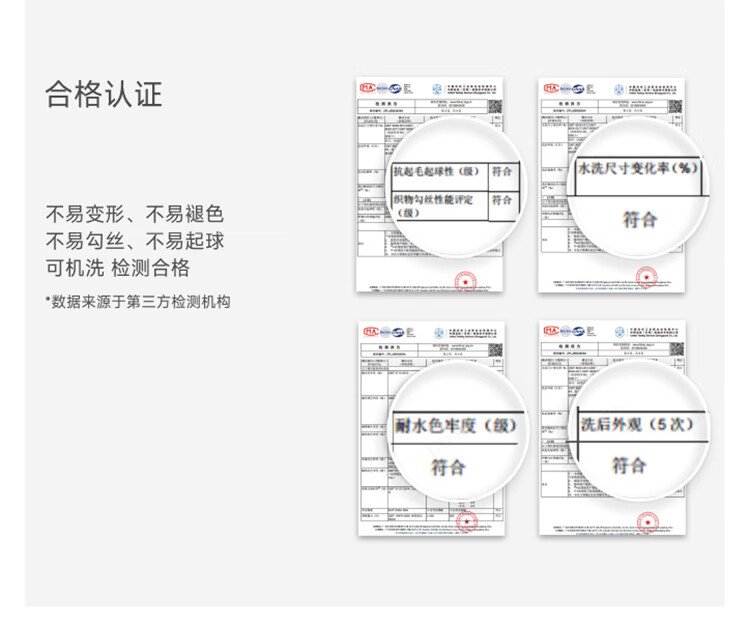Click the MA logo on top-left certificate
This screenshot has width=750, height=633.
point(367,88)
